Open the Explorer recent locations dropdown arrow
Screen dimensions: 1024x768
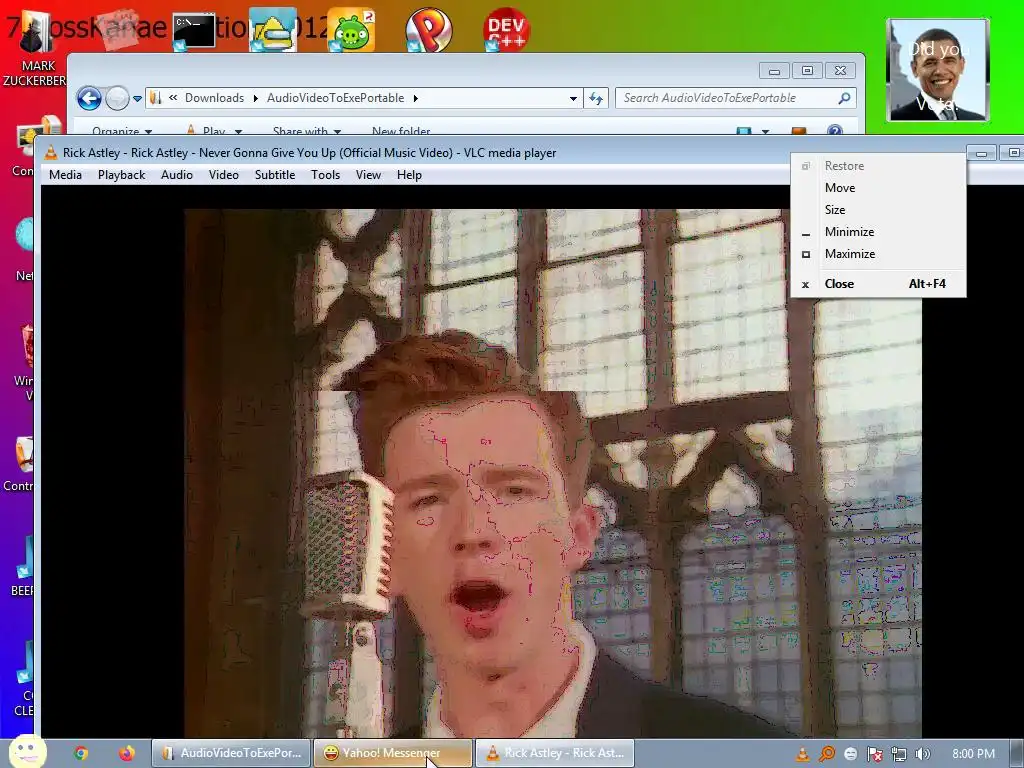(137, 99)
